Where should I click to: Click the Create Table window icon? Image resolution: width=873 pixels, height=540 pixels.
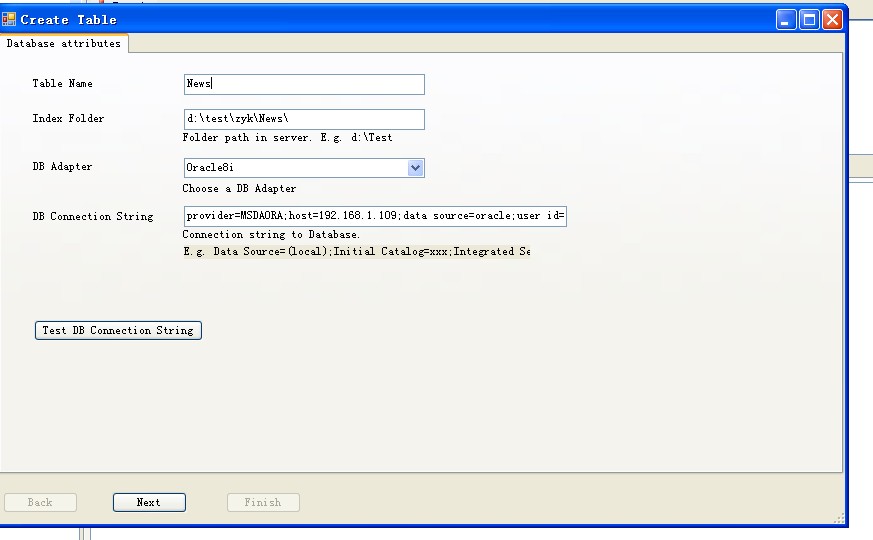(x=9, y=19)
